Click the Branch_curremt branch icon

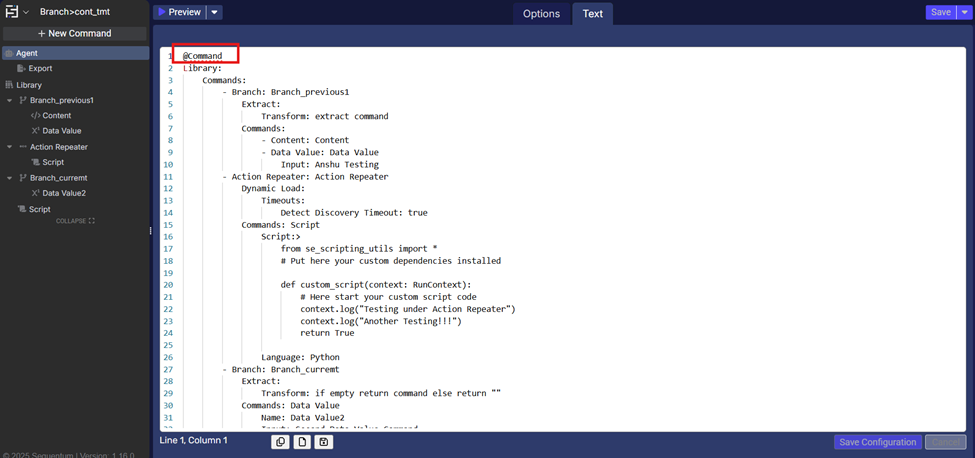click(x=22, y=178)
